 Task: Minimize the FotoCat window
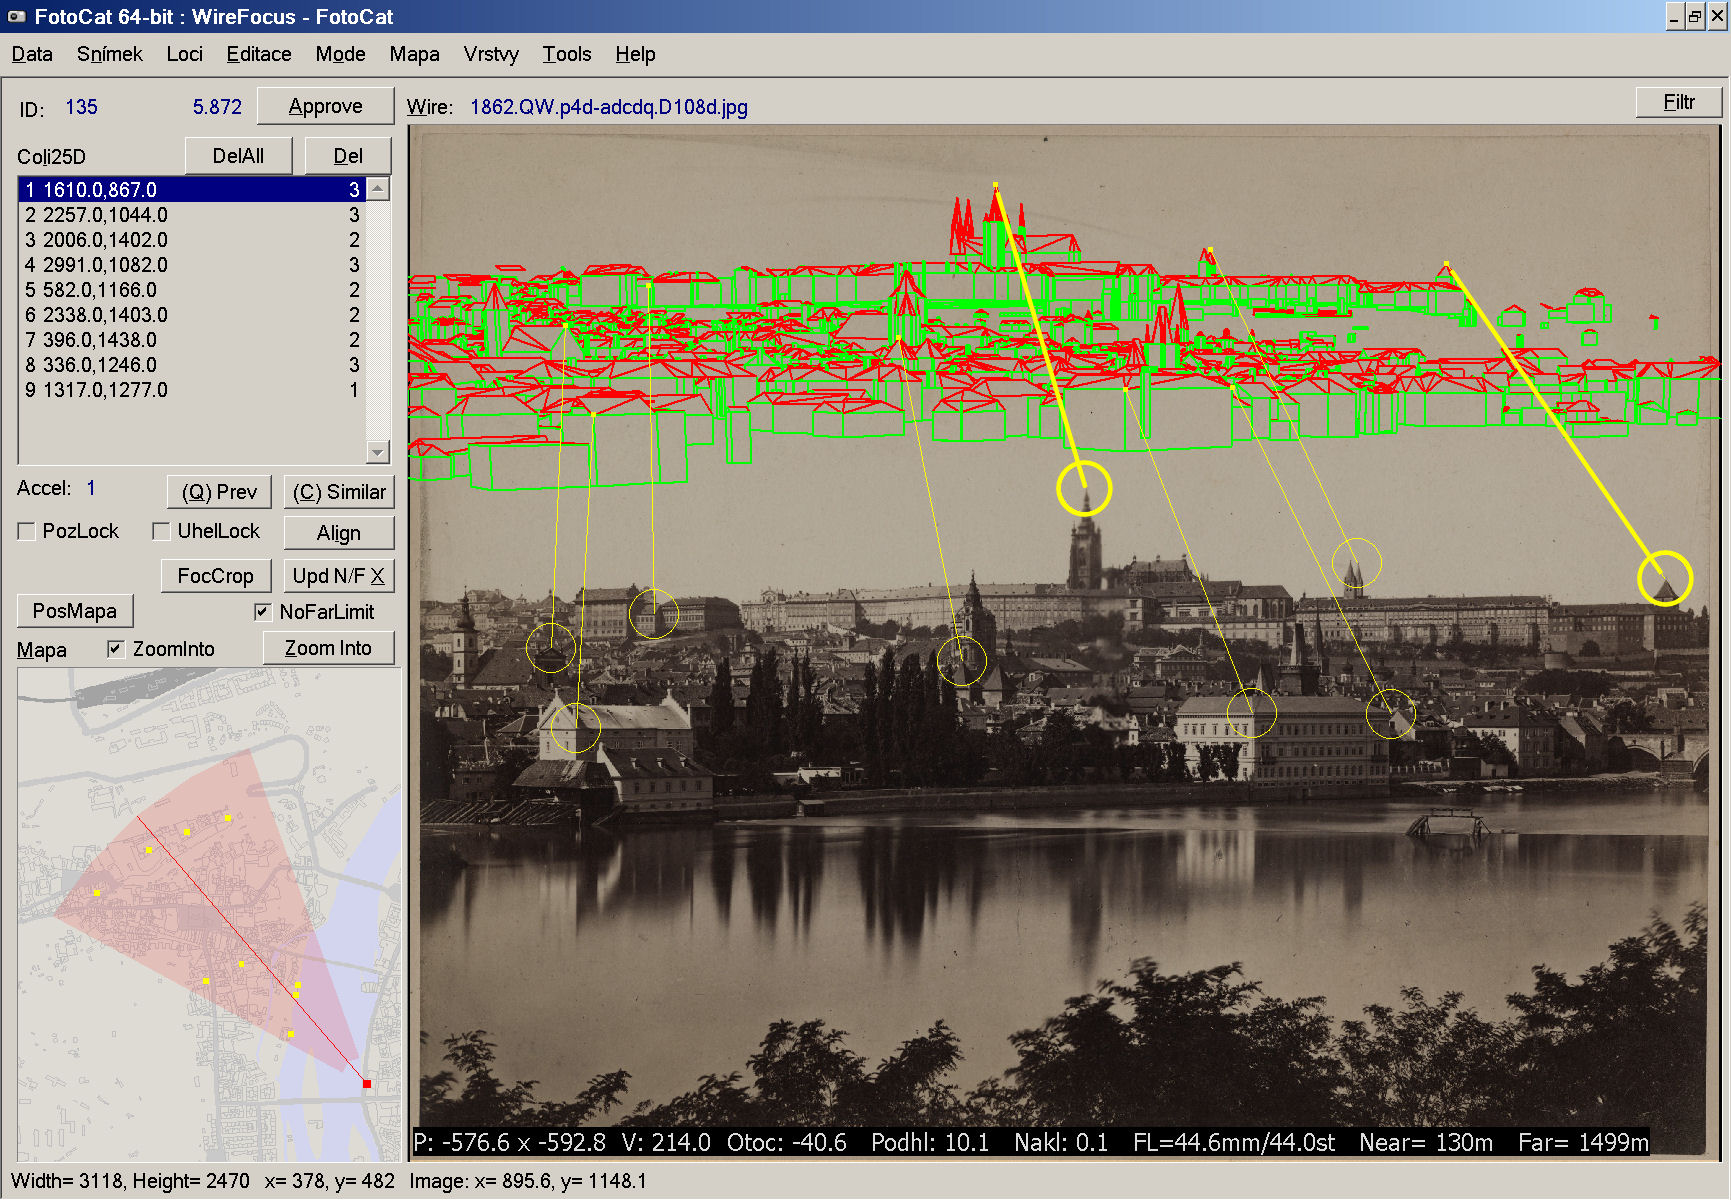tap(1674, 16)
